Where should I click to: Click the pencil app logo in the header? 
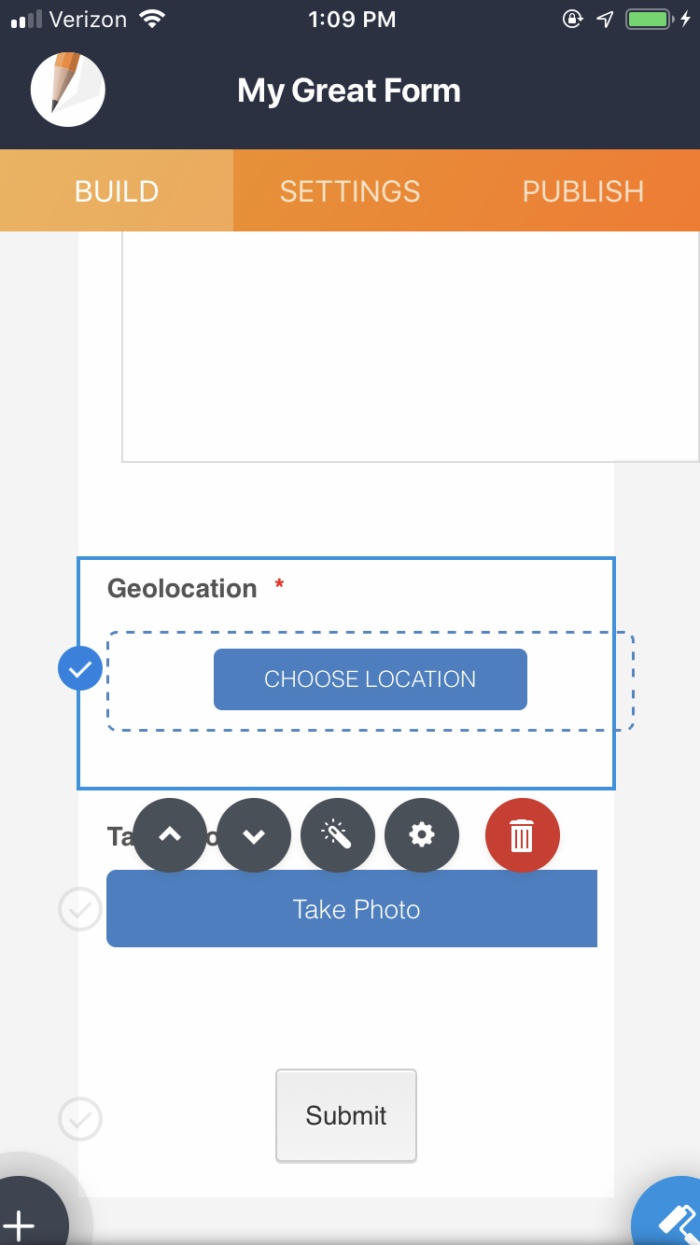pos(67,89)
